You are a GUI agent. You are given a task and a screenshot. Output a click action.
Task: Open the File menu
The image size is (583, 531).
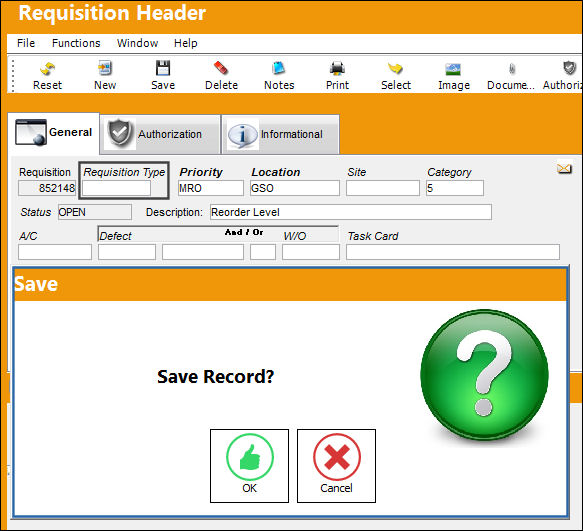click(26, 43)
